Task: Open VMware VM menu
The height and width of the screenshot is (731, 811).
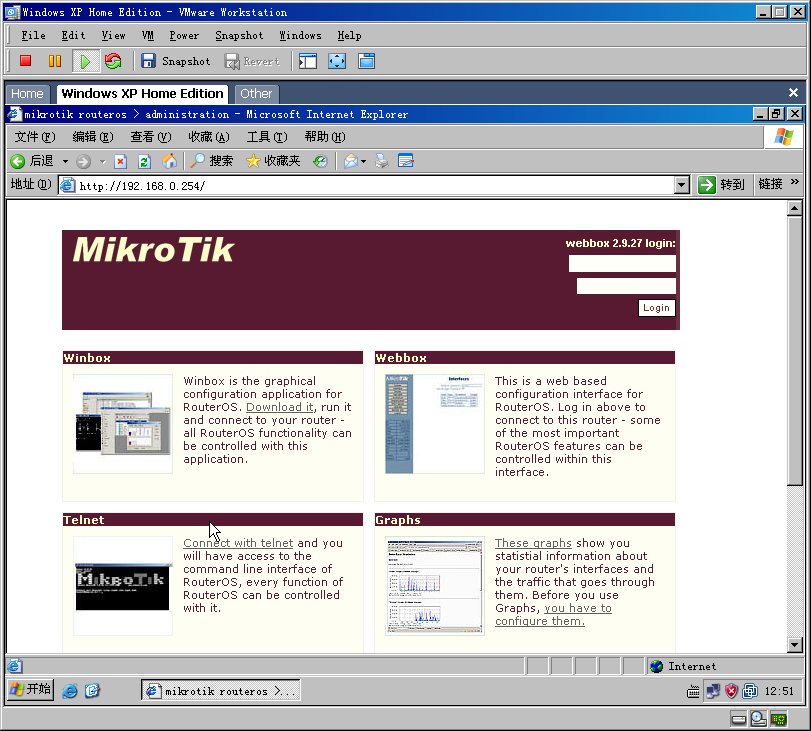Action: (x=148, y=35)
